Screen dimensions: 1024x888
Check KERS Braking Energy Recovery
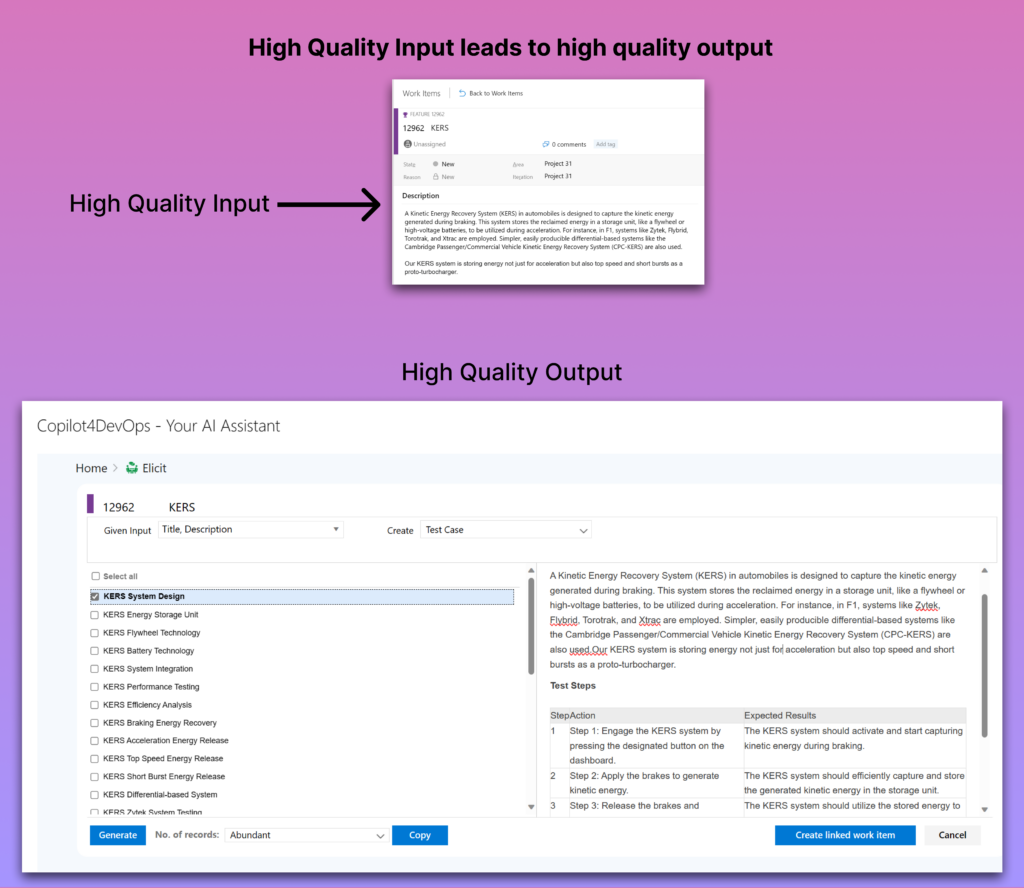point(95,723)
